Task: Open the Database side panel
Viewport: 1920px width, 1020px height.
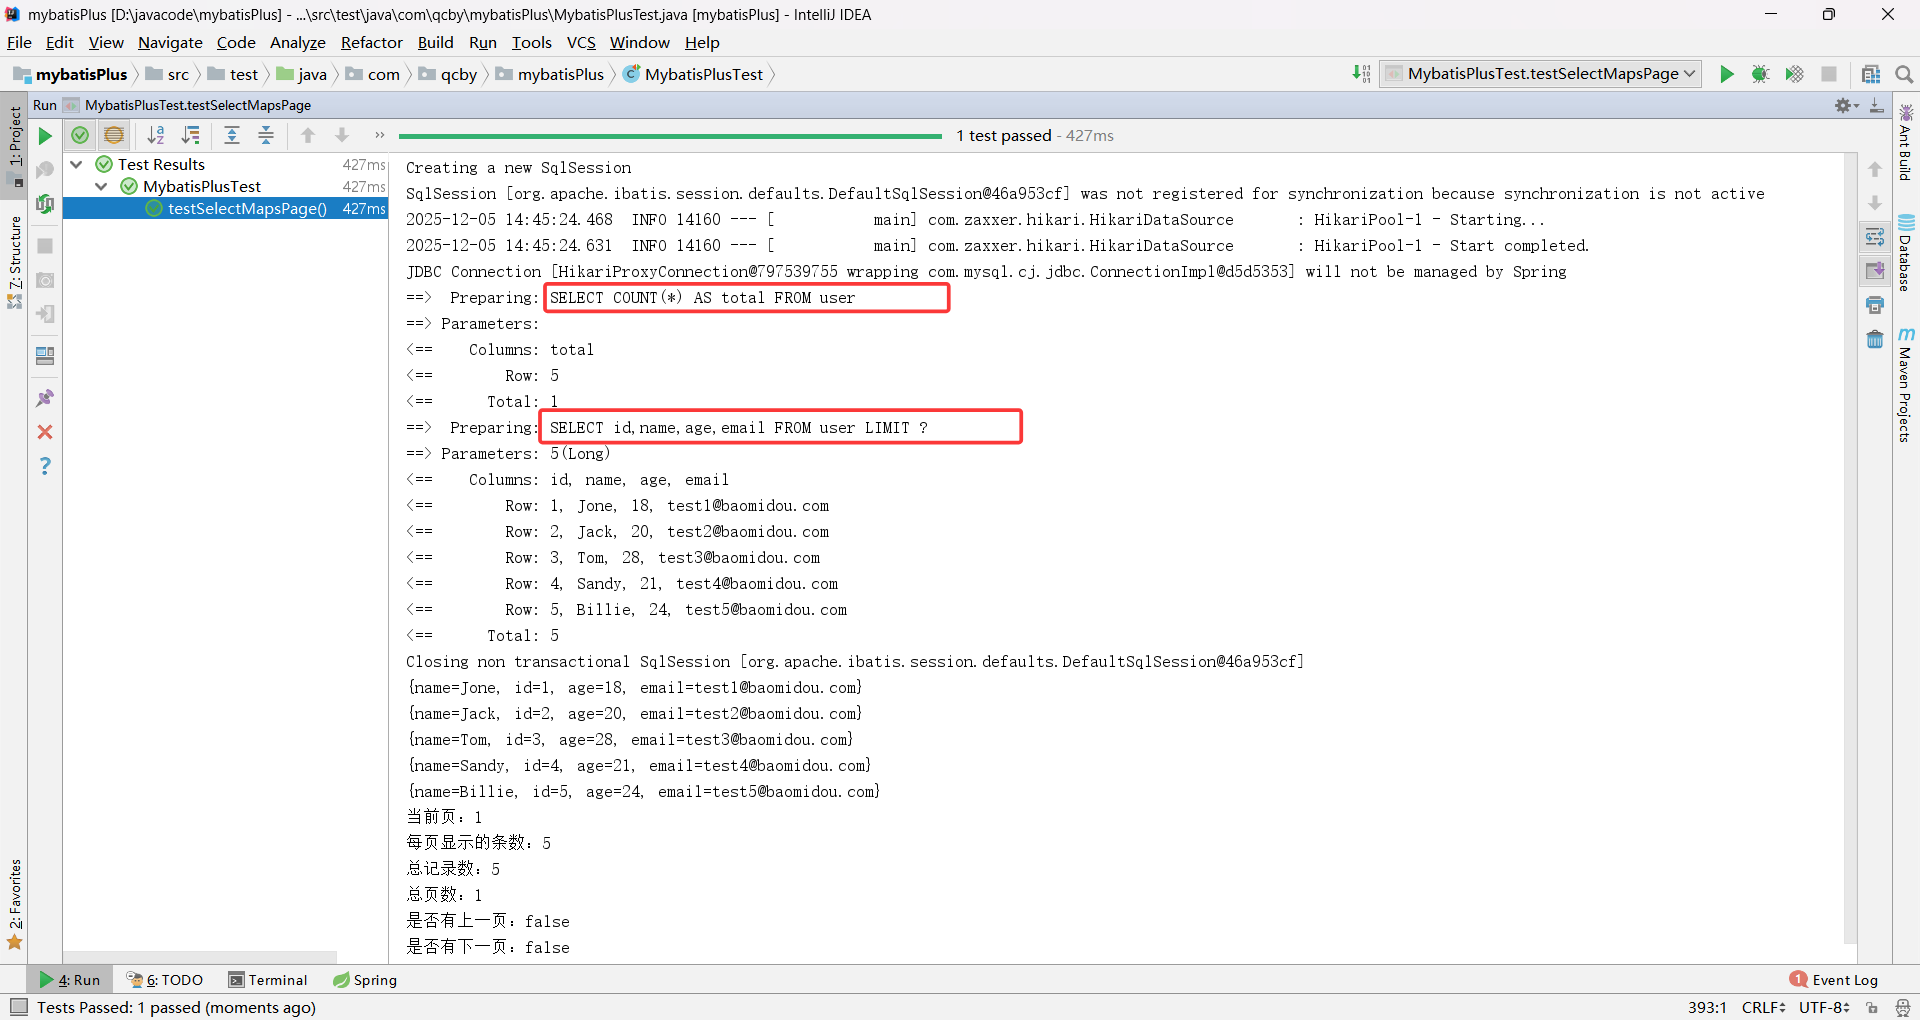Action: [1906, 252]
